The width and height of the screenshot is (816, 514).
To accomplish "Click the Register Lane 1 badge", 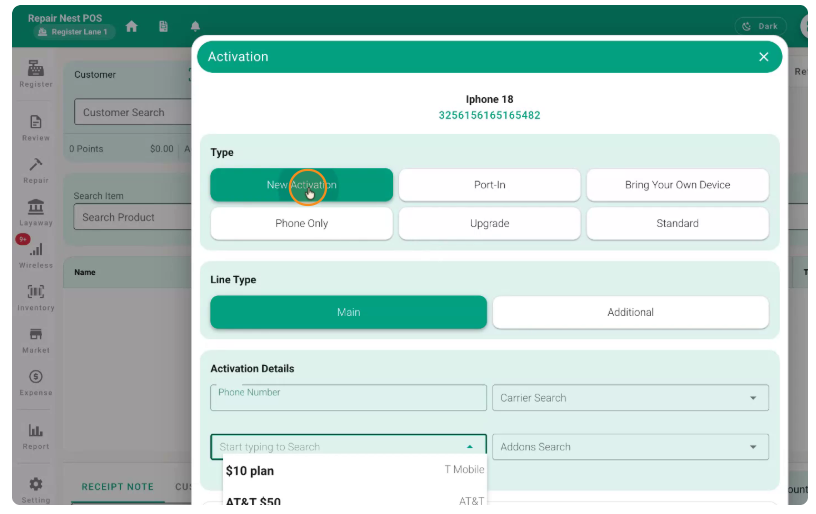I will click(74, 32).
